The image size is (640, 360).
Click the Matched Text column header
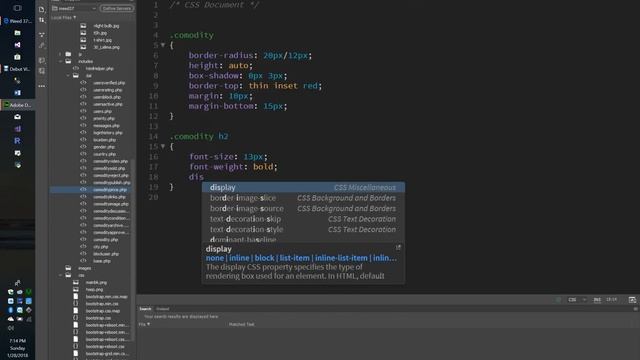(x=242, y=324)
